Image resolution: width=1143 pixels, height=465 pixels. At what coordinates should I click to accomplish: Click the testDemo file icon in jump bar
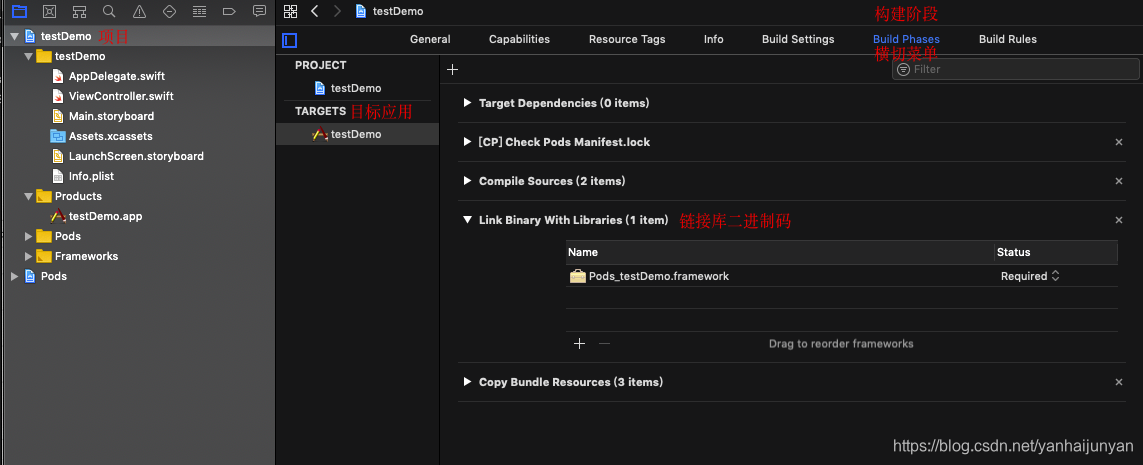click(361, 11)
